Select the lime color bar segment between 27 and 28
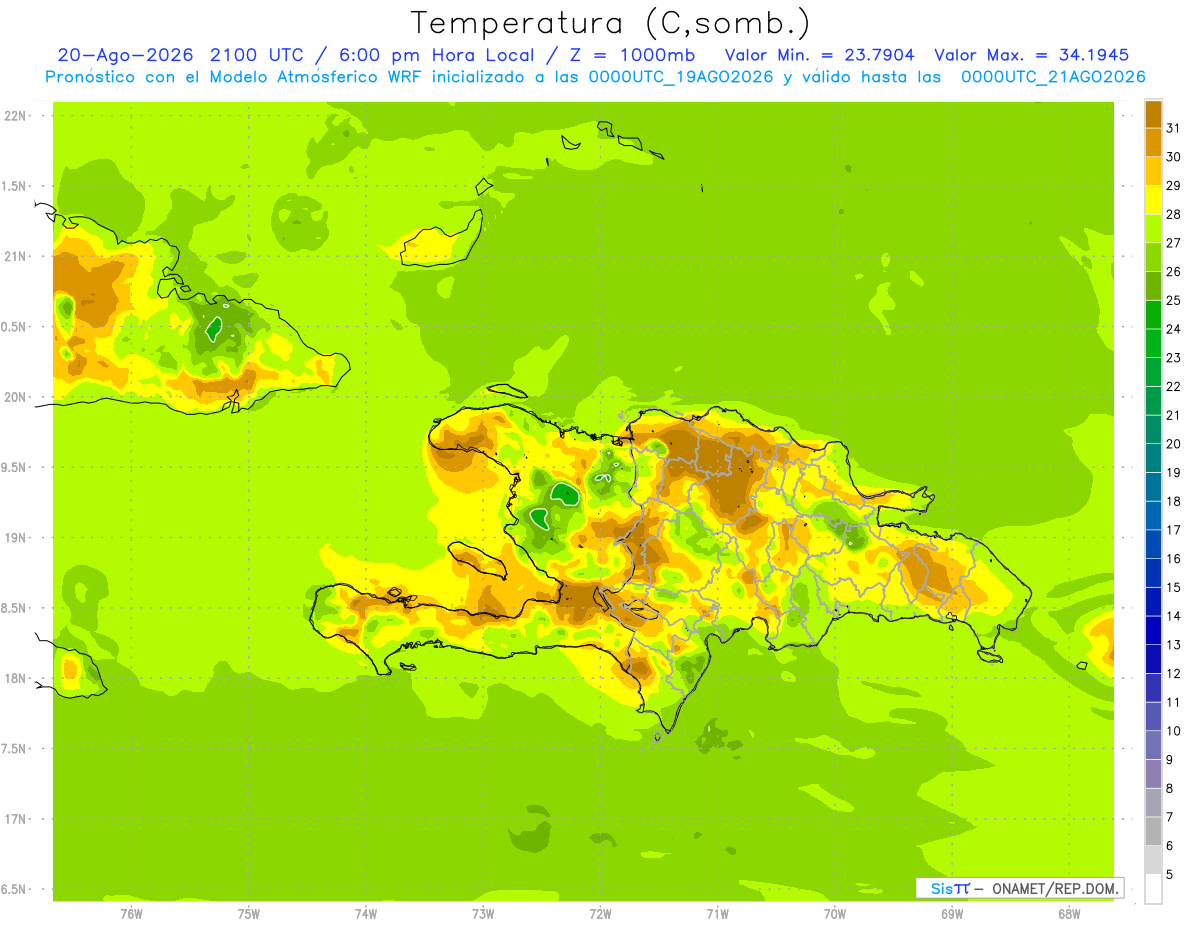The width and height of the screenshot is (1200, 927). tap(1153, 228)
